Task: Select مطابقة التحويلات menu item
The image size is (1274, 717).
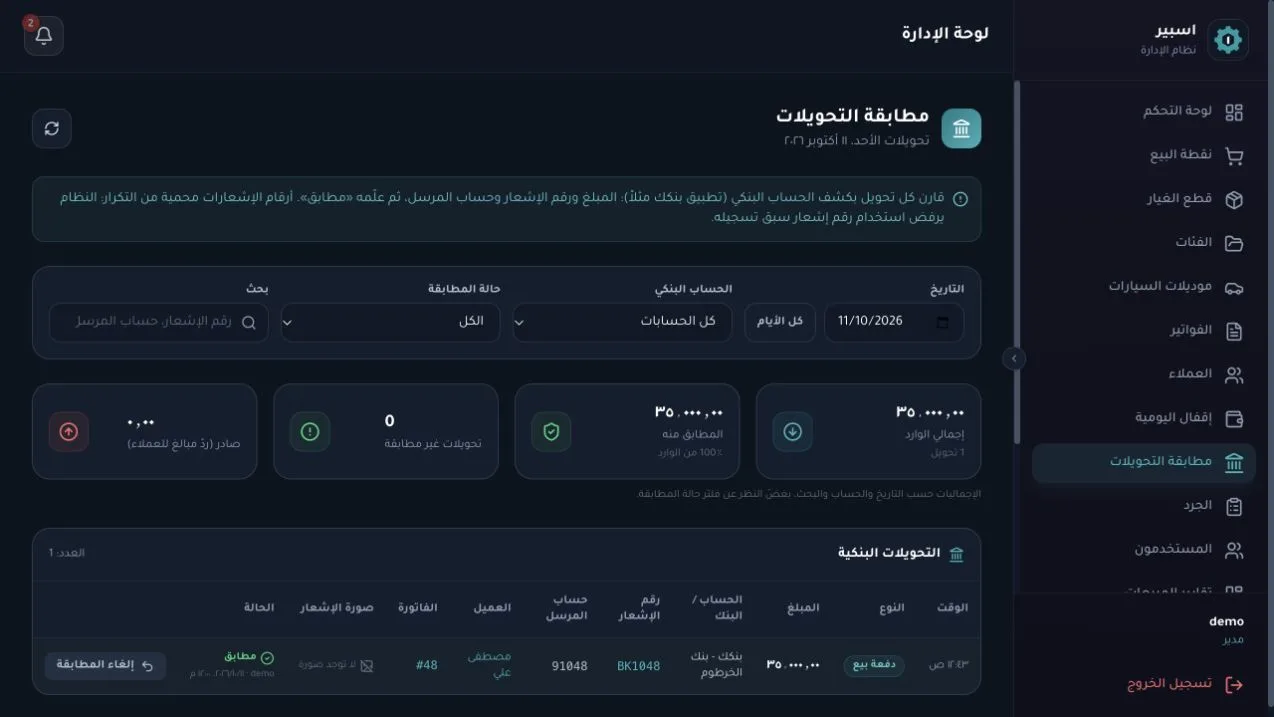Action: coord(1143,462)
